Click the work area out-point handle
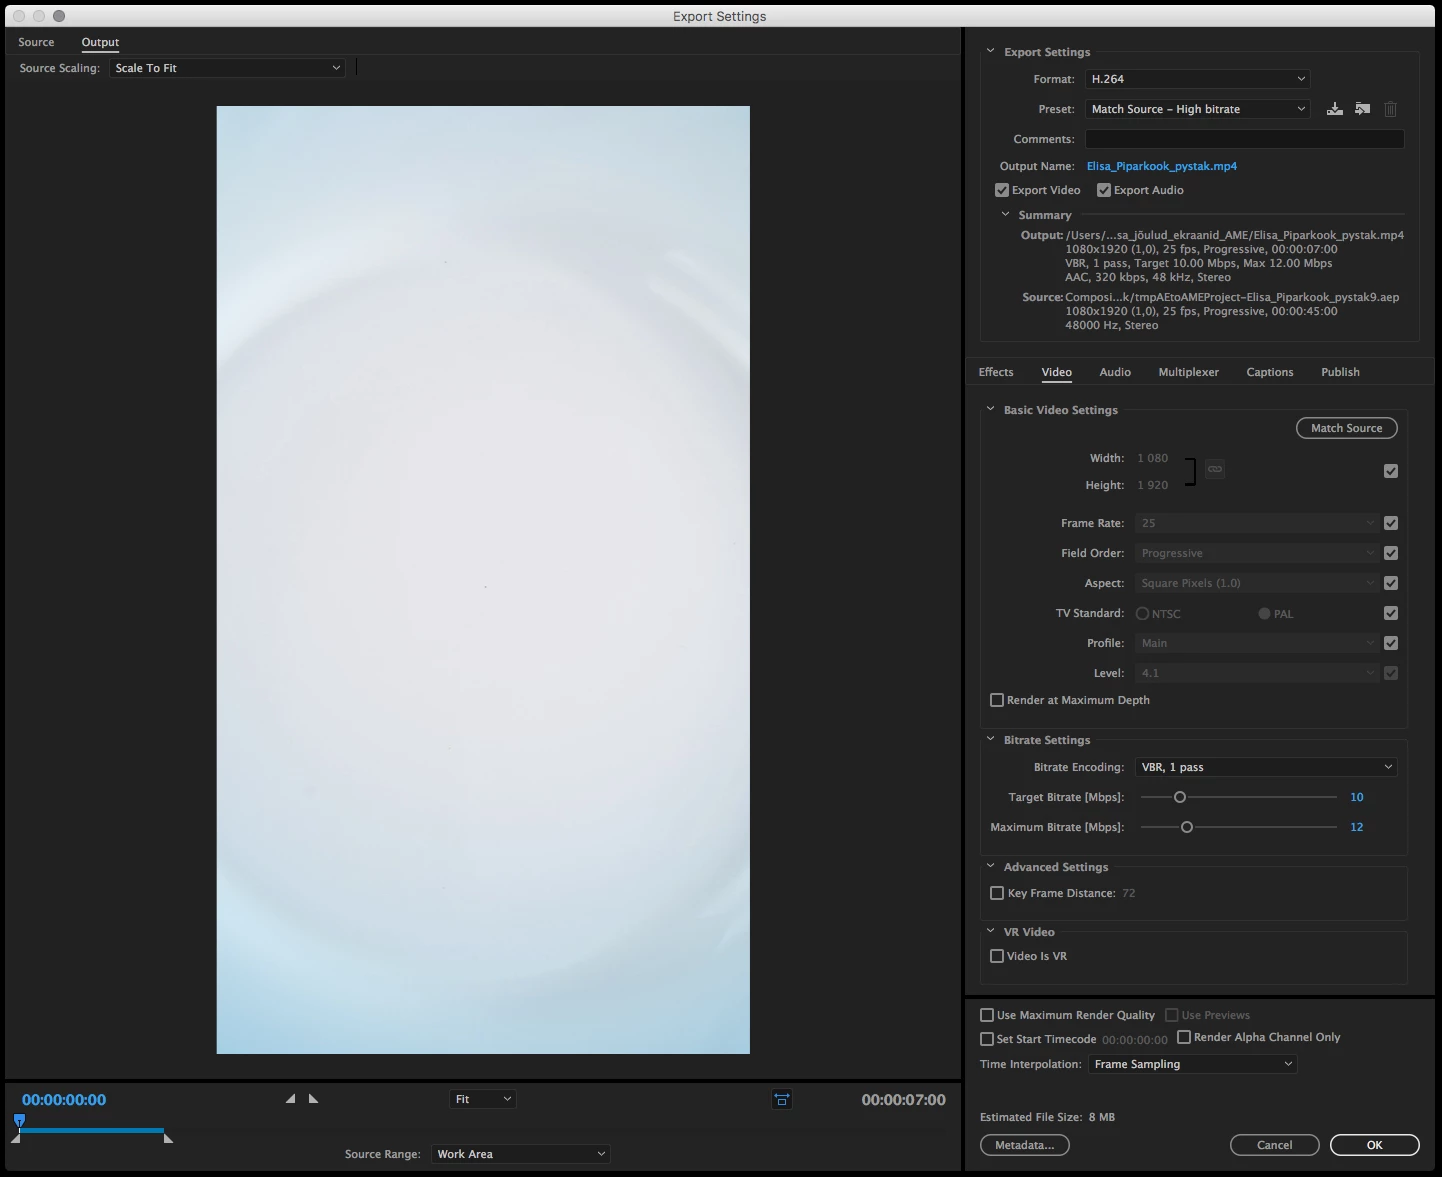Image resolution: width=1442 pixels, height=1177 pixels. tap(168, 1138)
